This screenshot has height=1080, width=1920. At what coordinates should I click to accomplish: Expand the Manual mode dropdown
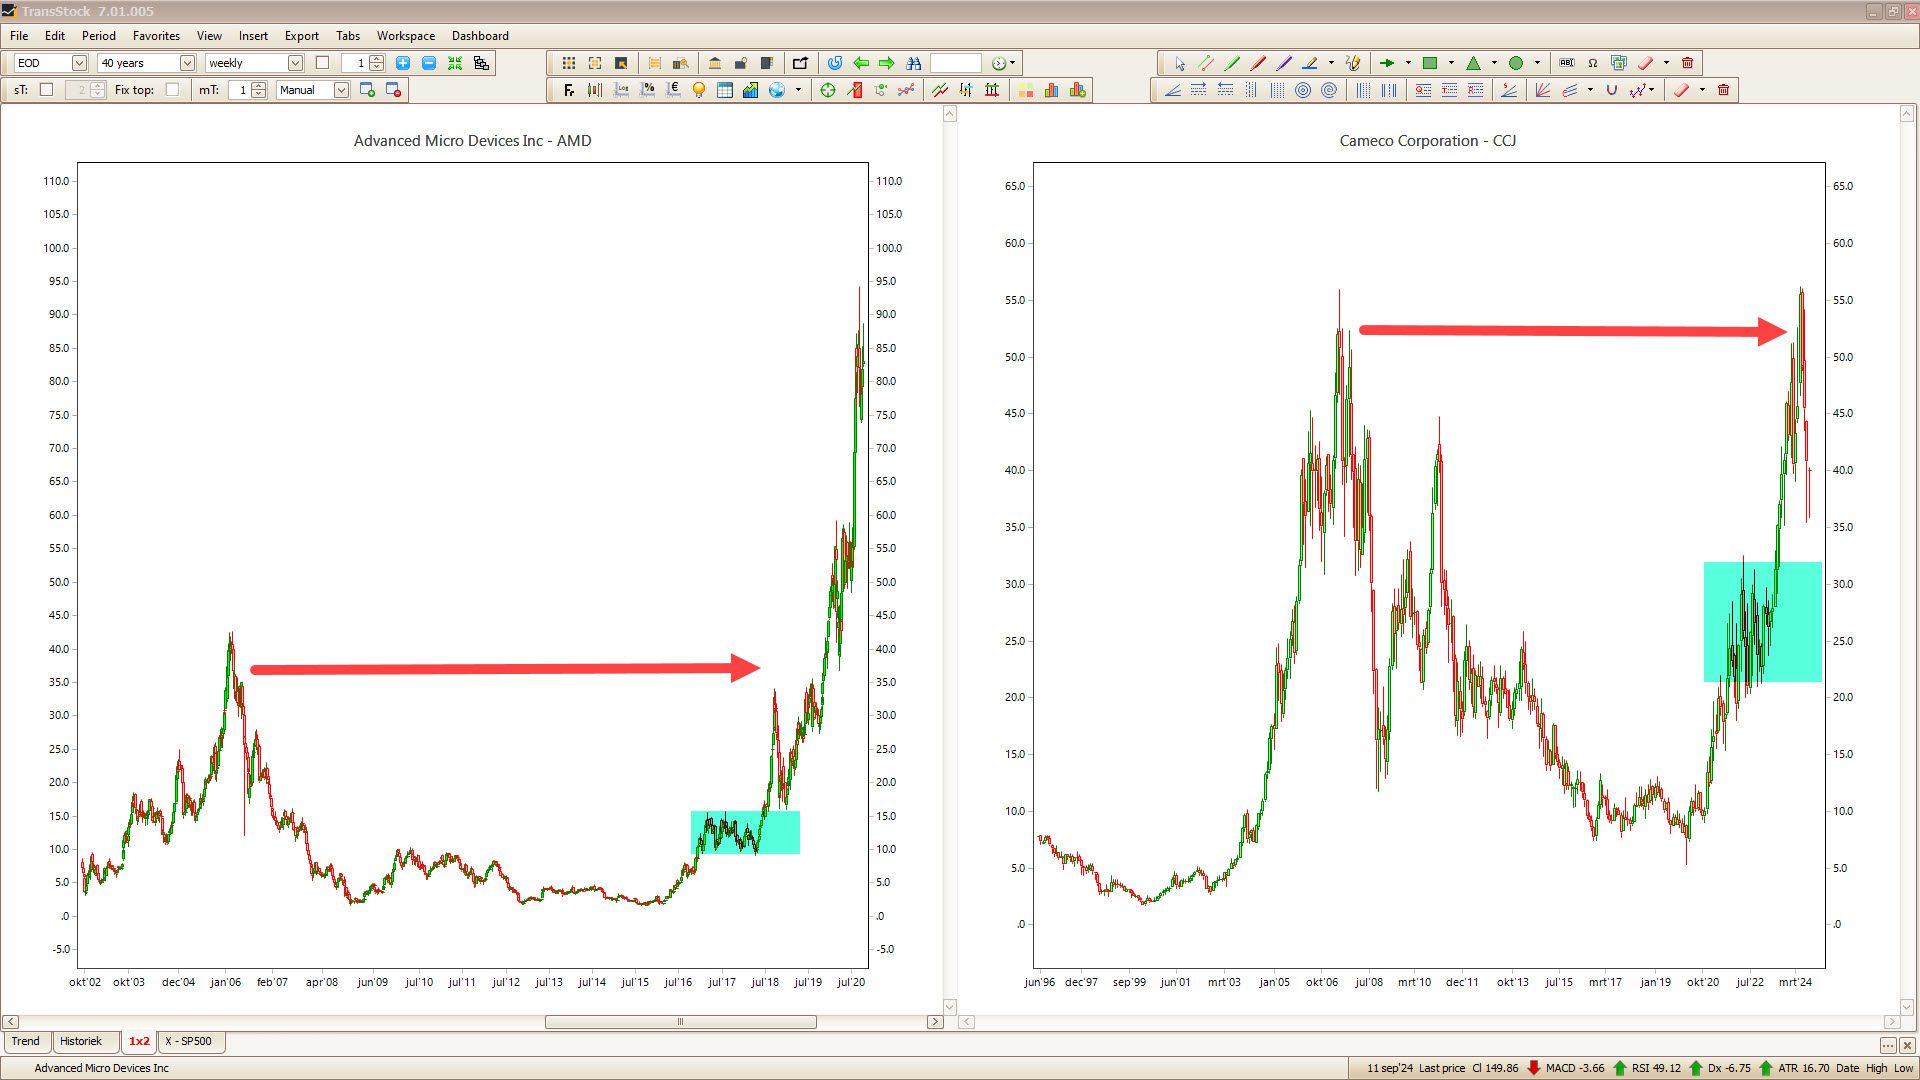[341, 90]
